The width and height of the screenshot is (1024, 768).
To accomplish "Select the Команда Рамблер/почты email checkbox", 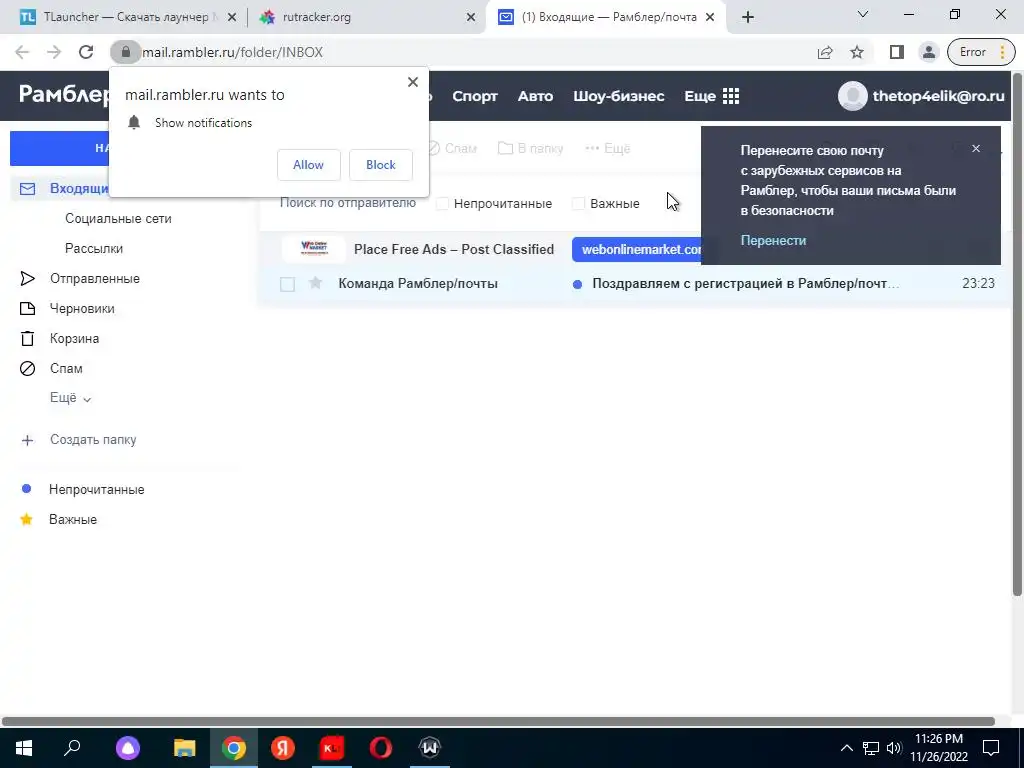I will (x=287, y=284).
